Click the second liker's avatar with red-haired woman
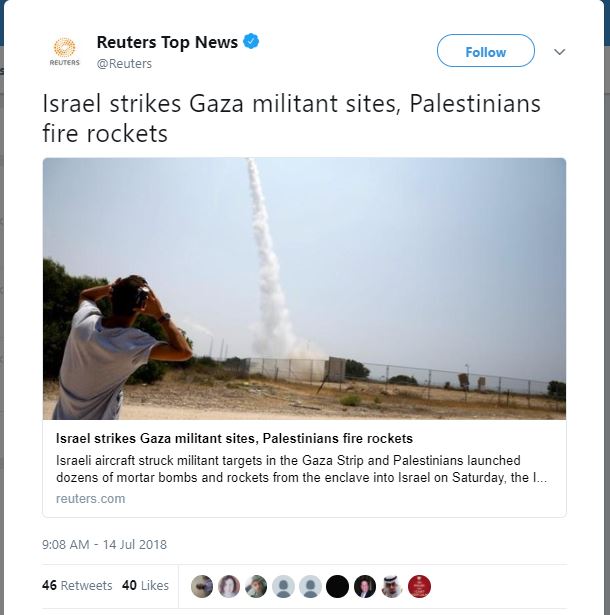This screenshot has width=610, height=615. [x=229, y=586]
